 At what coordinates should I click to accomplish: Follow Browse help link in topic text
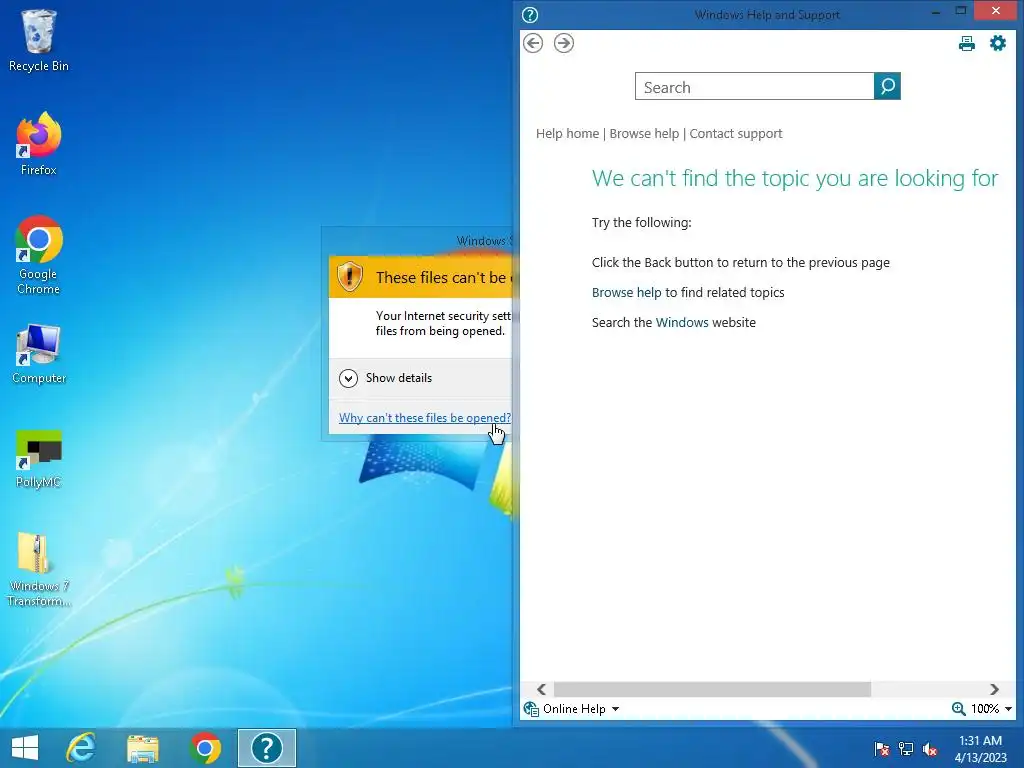(626, 293)
